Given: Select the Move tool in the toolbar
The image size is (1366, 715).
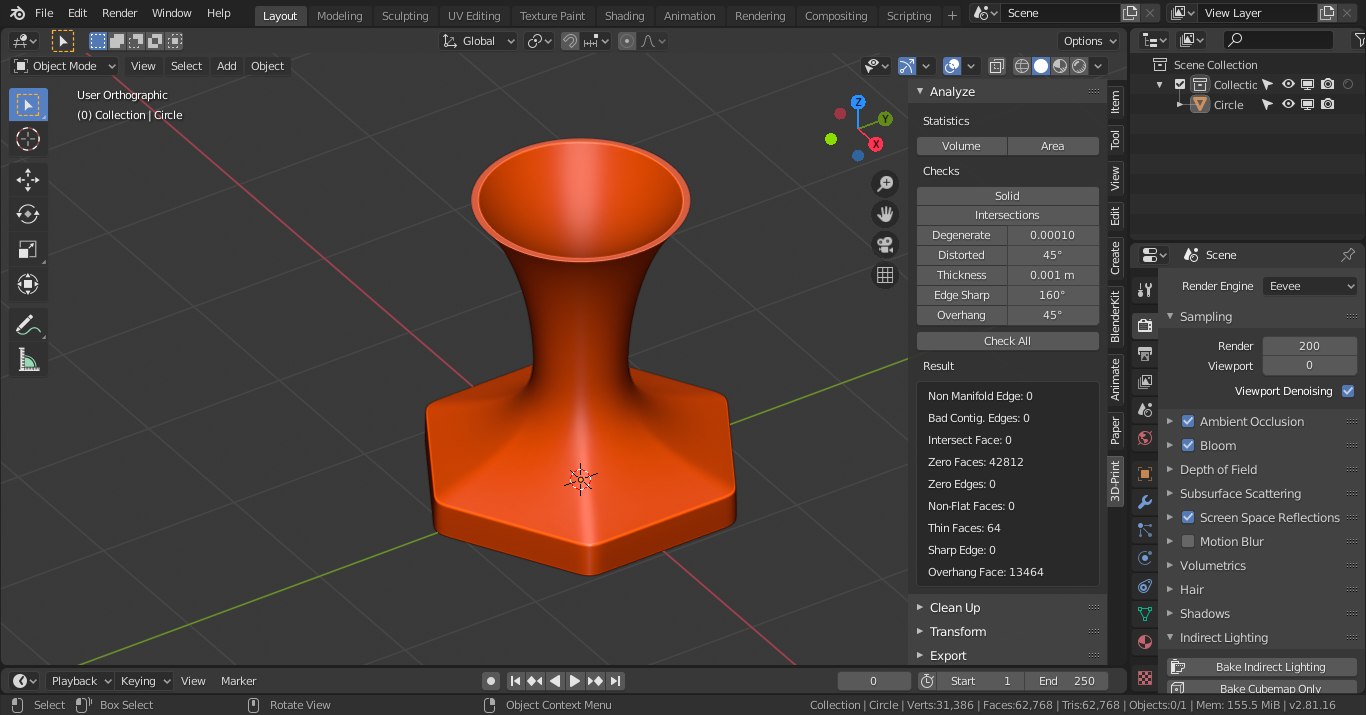Looking at the screenshot, I should (x=28, y=179).
